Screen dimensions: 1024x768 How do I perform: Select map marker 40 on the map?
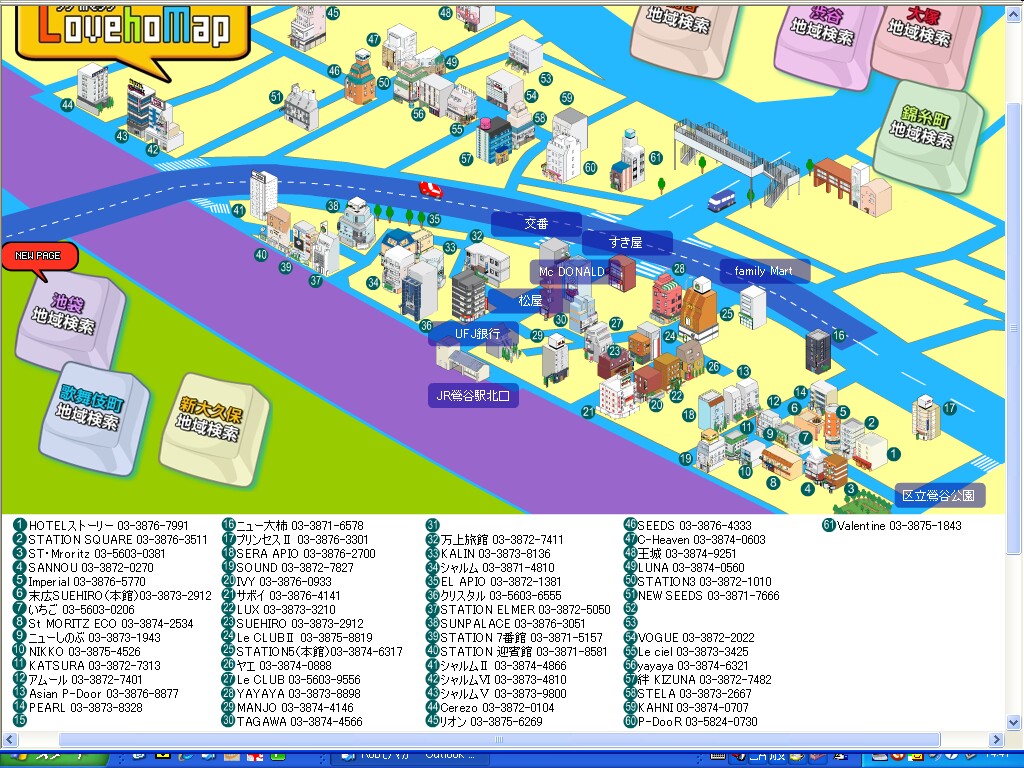(x=261, y=255)
